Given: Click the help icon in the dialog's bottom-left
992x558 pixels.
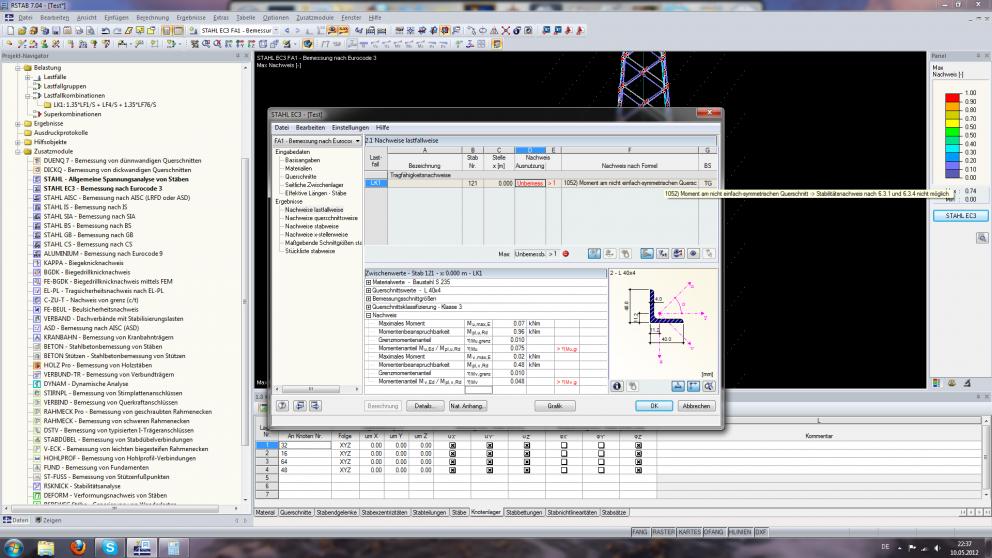Looking at the screenshot, I should click(283, 406).
